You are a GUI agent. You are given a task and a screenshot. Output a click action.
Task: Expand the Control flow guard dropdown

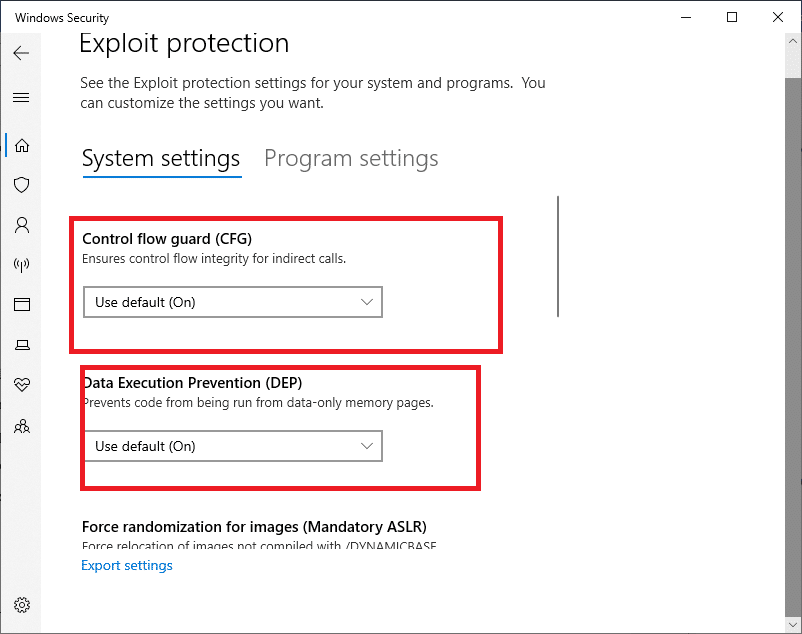tap(233, 302)
